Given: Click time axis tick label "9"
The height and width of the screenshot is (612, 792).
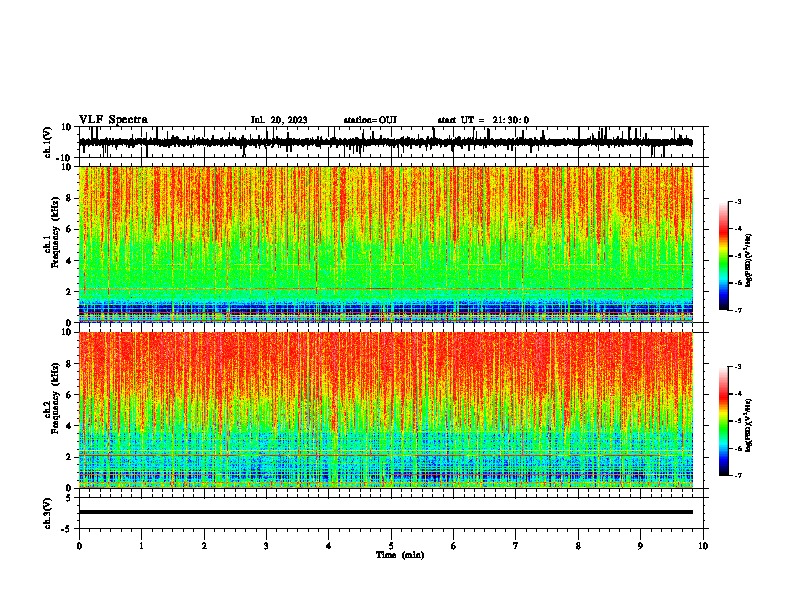Looking at the screenshot, I should coord(640,546).
